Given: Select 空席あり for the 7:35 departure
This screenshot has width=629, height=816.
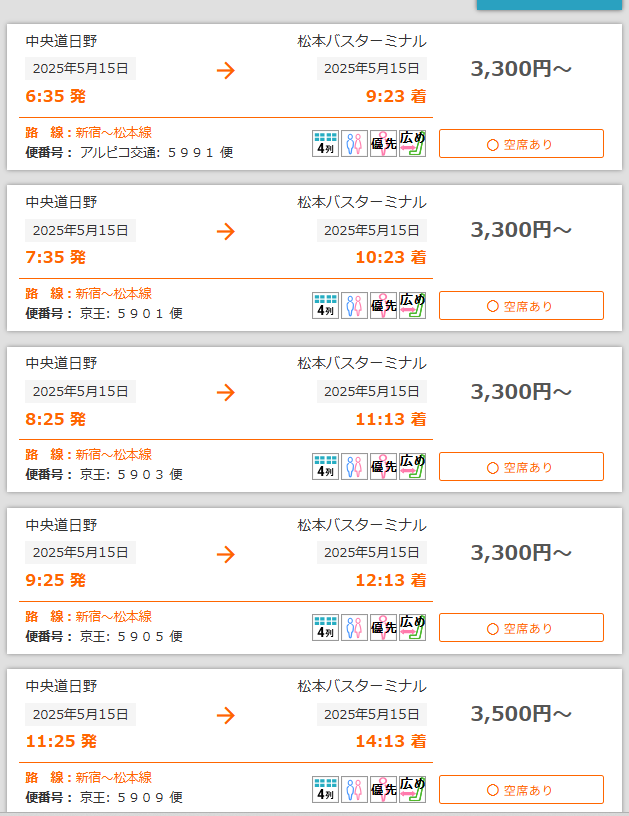Looking at the screenshot, I should click(x=521, y=306).
